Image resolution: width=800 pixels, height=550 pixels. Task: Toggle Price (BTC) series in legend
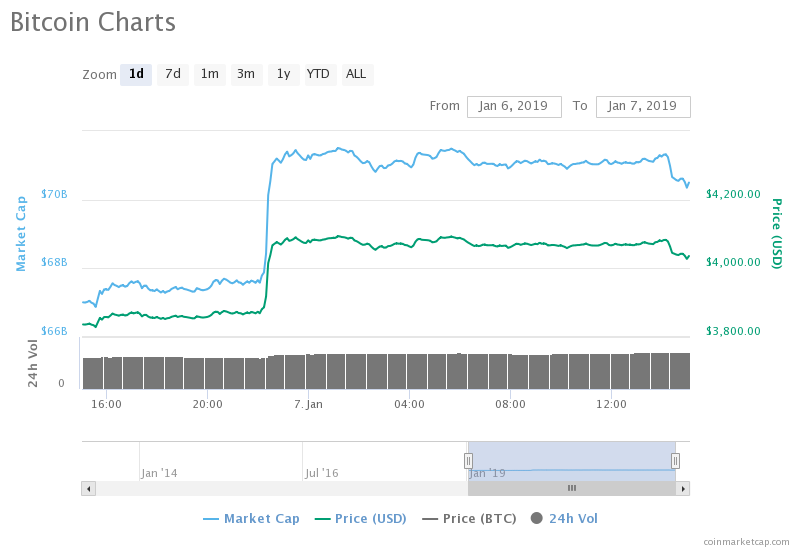pyautogui.click(x=469, y=519)
